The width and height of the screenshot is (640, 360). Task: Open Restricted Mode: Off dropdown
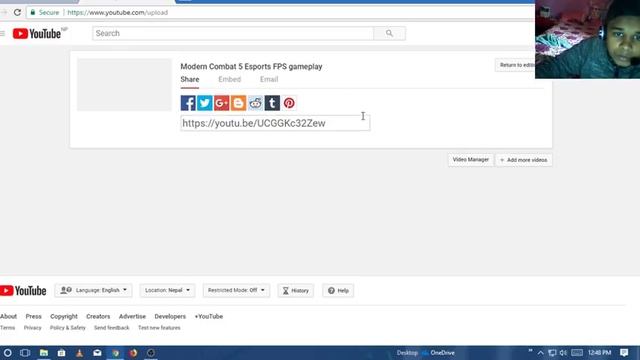tap(236, 290)
